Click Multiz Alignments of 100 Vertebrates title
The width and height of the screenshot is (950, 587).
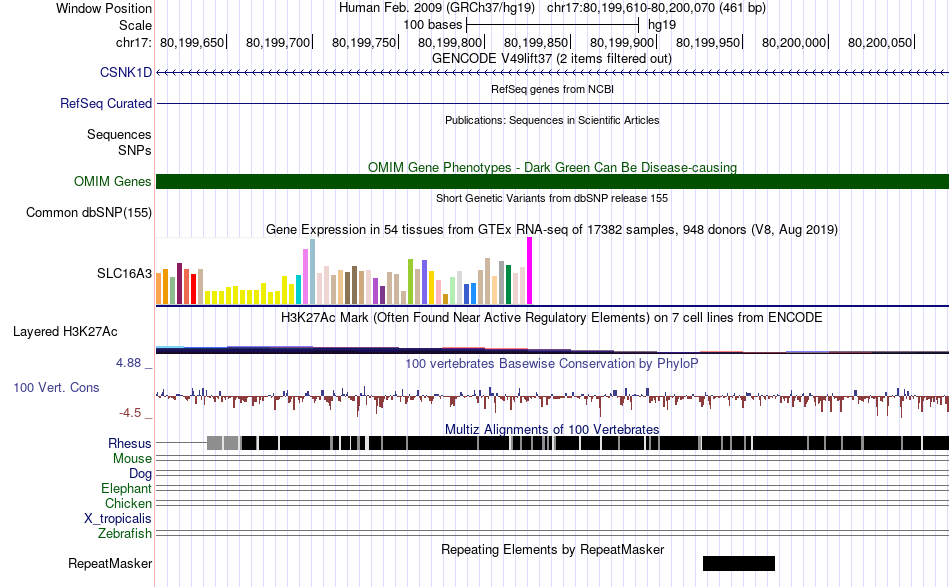click(x=552, y=429)
